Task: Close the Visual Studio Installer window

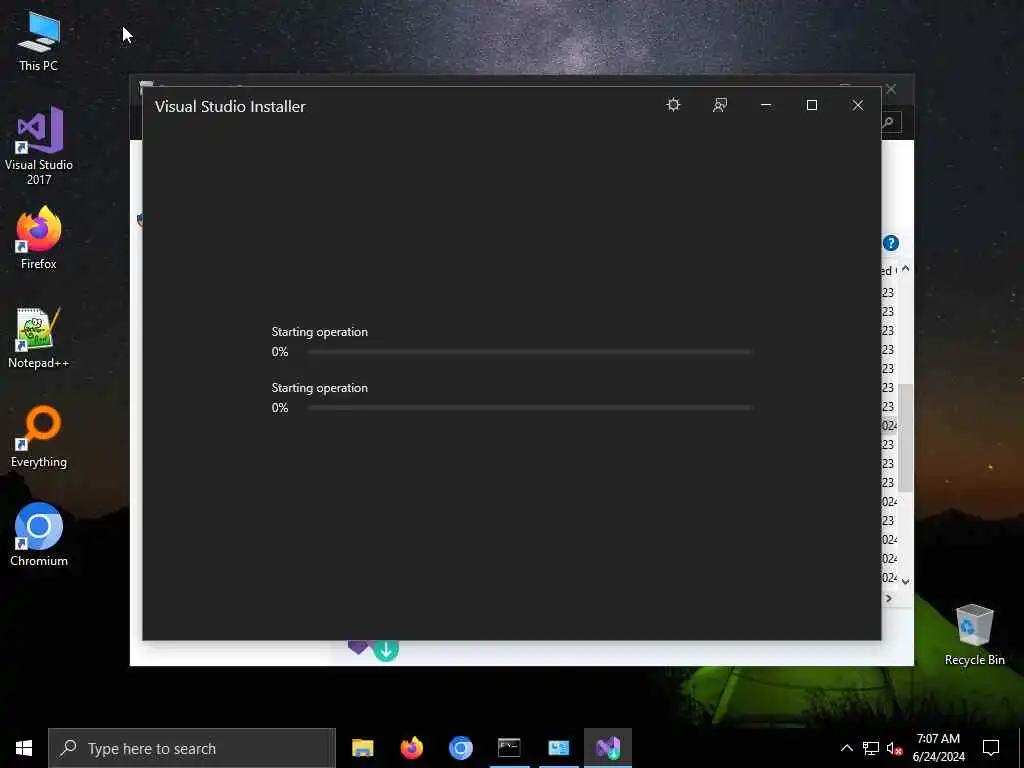Action: click(x=857, y=105)
